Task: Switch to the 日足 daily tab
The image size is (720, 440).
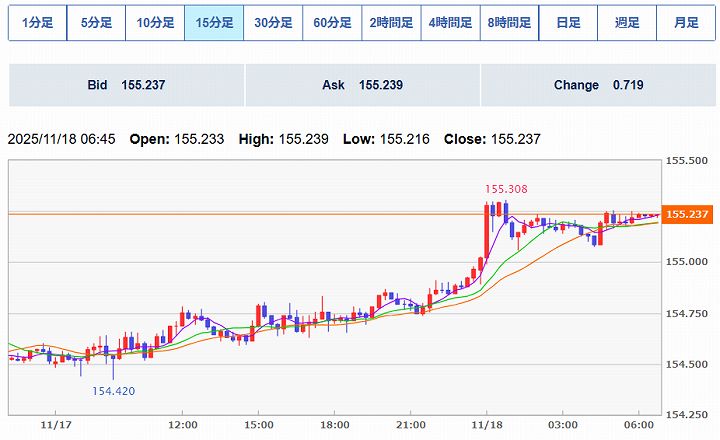Action: tap(568, 23)
